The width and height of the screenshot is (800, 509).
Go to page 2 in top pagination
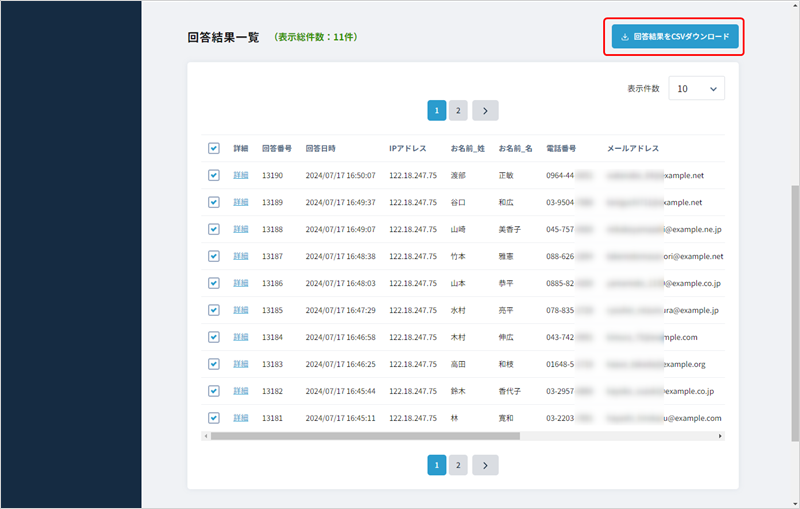(458, 111)
